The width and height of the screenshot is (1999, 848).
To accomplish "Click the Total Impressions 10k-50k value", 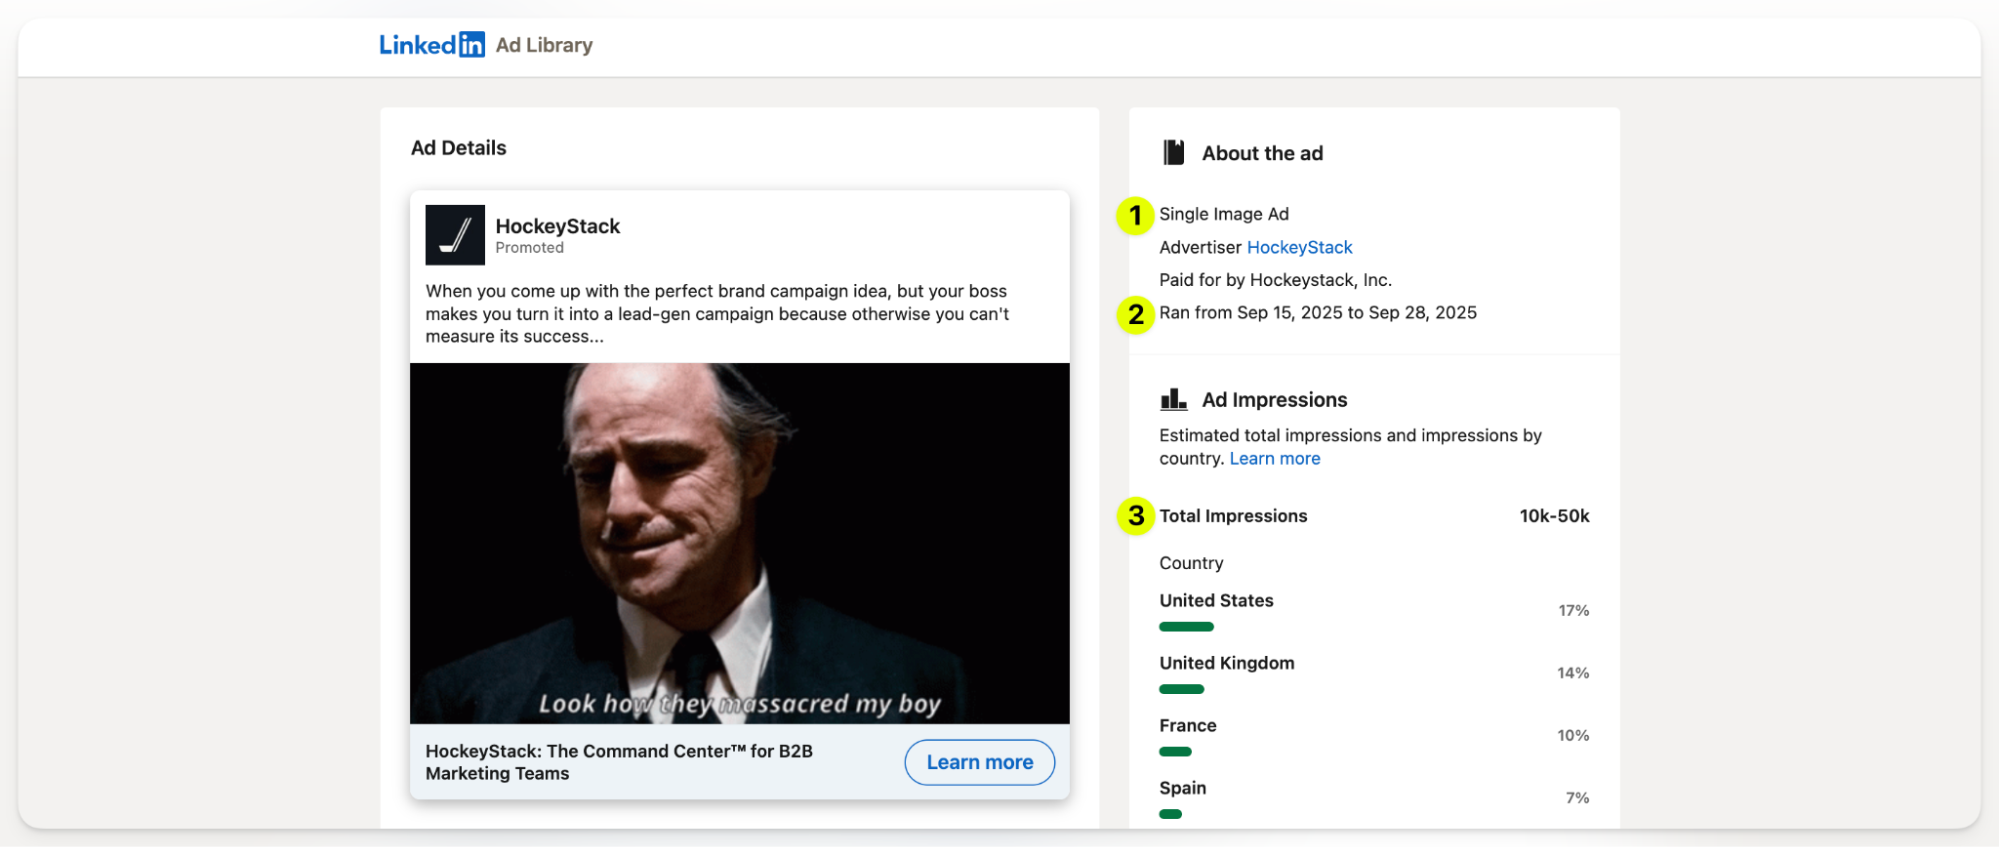I will [x=1554, y=515].
